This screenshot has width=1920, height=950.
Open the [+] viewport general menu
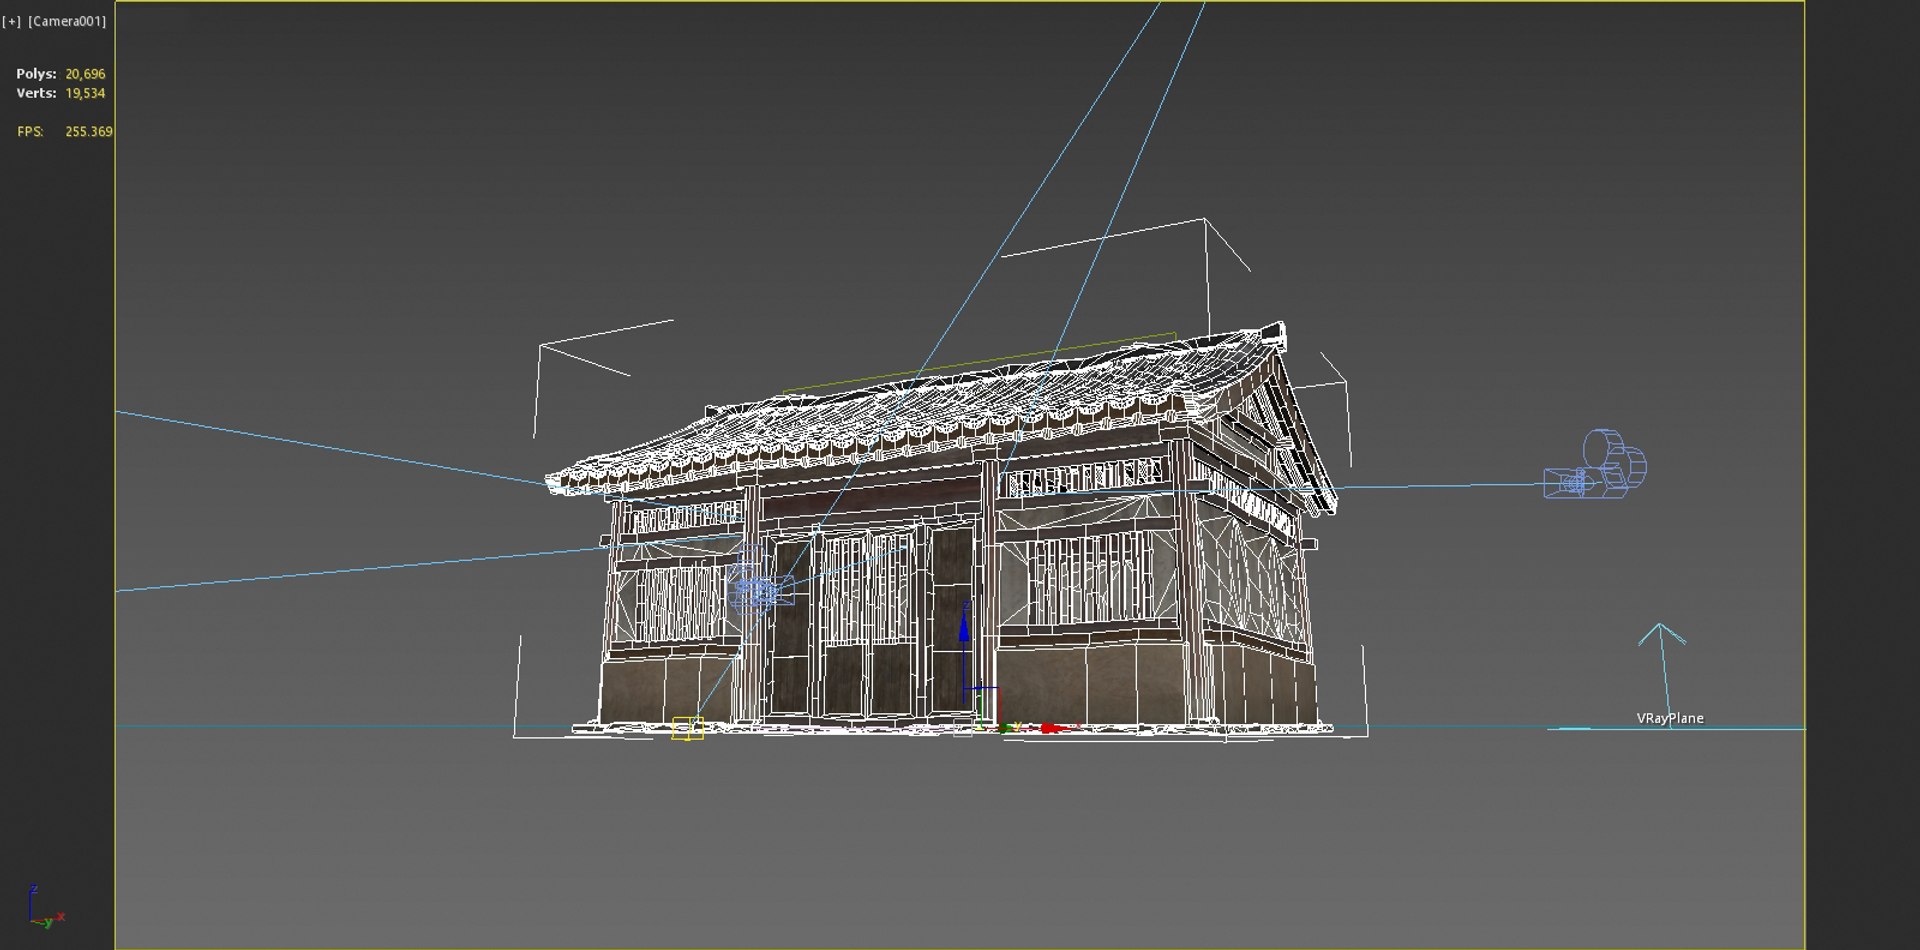[x=11, y=21]
